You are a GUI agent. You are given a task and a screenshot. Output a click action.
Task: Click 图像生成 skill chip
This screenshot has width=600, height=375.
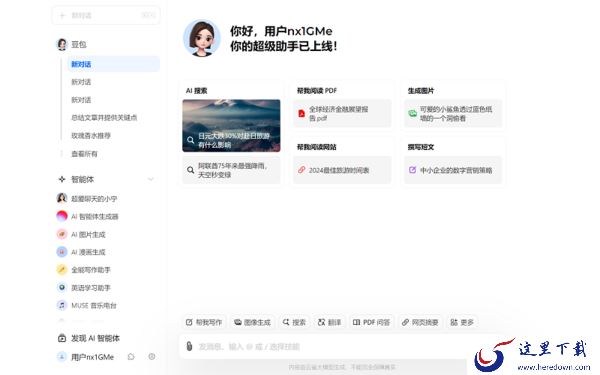(x=252, y=322)
